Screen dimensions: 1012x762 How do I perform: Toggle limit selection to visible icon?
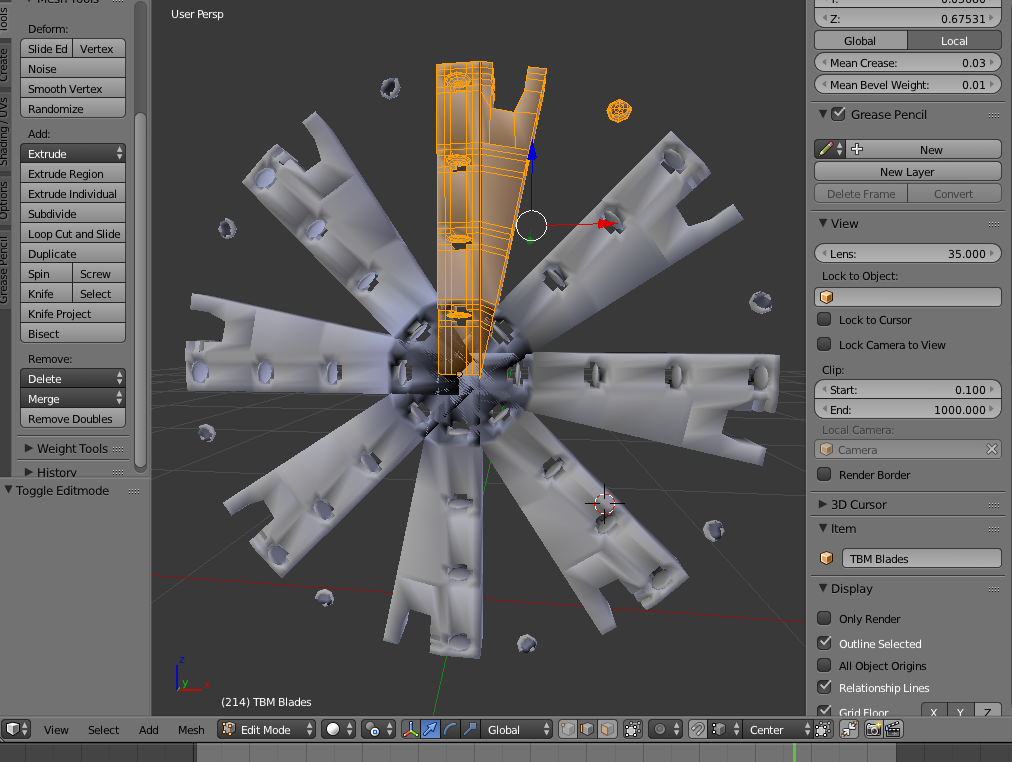tap(633, 729)
